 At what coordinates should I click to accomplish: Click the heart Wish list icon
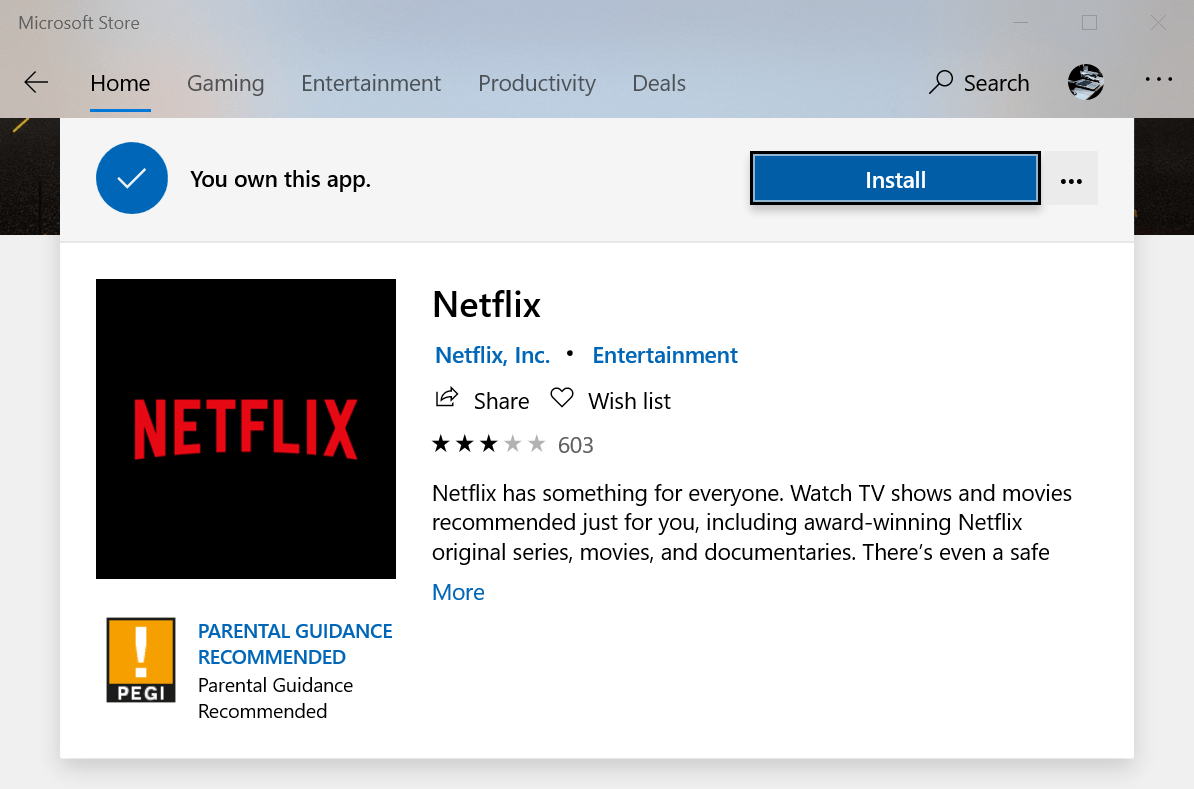point(561,398)
